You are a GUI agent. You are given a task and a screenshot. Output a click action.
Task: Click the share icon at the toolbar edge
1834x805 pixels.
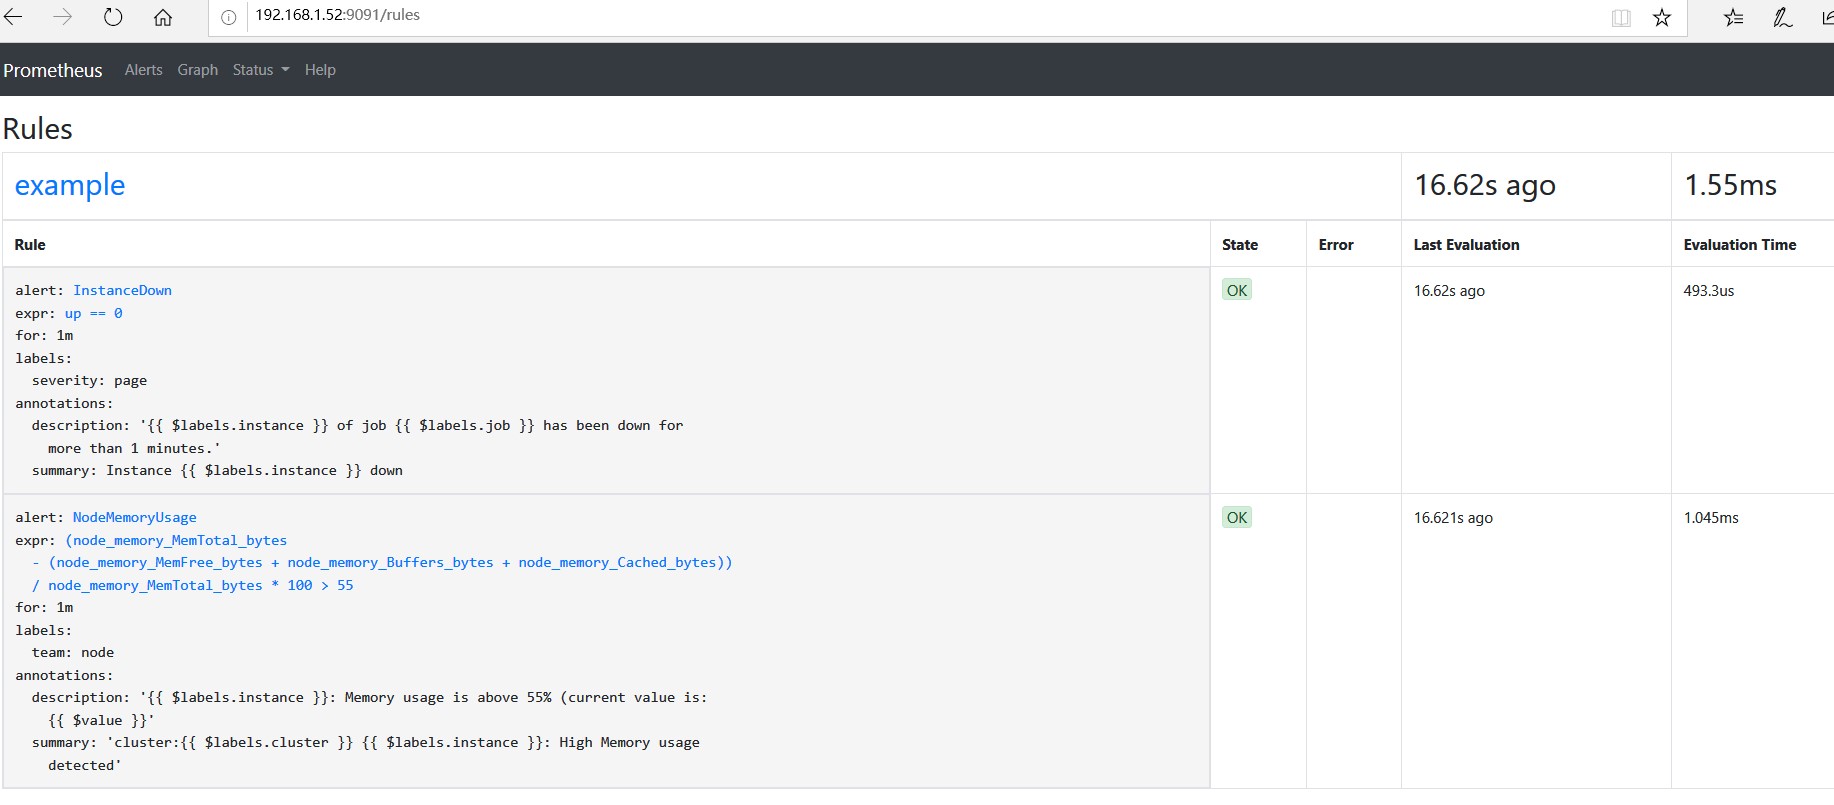click(x=1826, y=18)
